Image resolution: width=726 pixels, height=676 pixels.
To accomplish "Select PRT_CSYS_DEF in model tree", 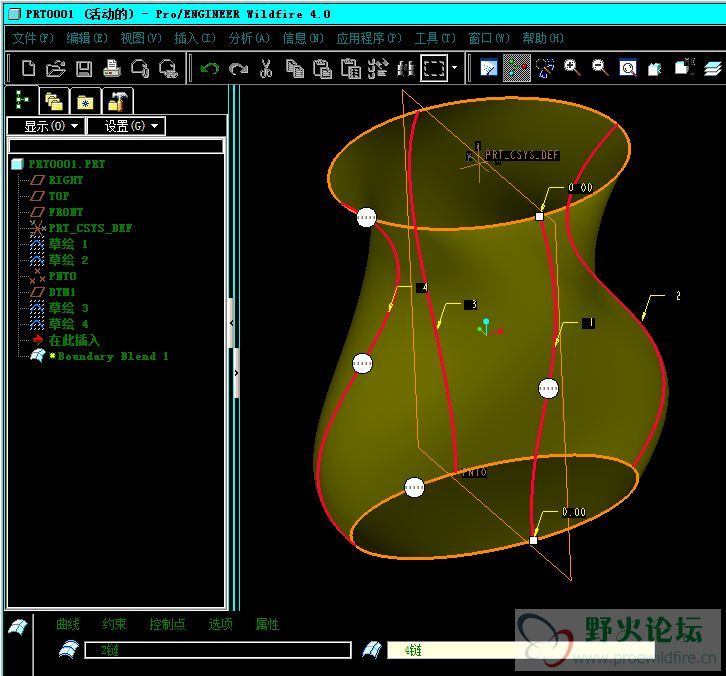I will pyautogui.click(x=90, y=228).
